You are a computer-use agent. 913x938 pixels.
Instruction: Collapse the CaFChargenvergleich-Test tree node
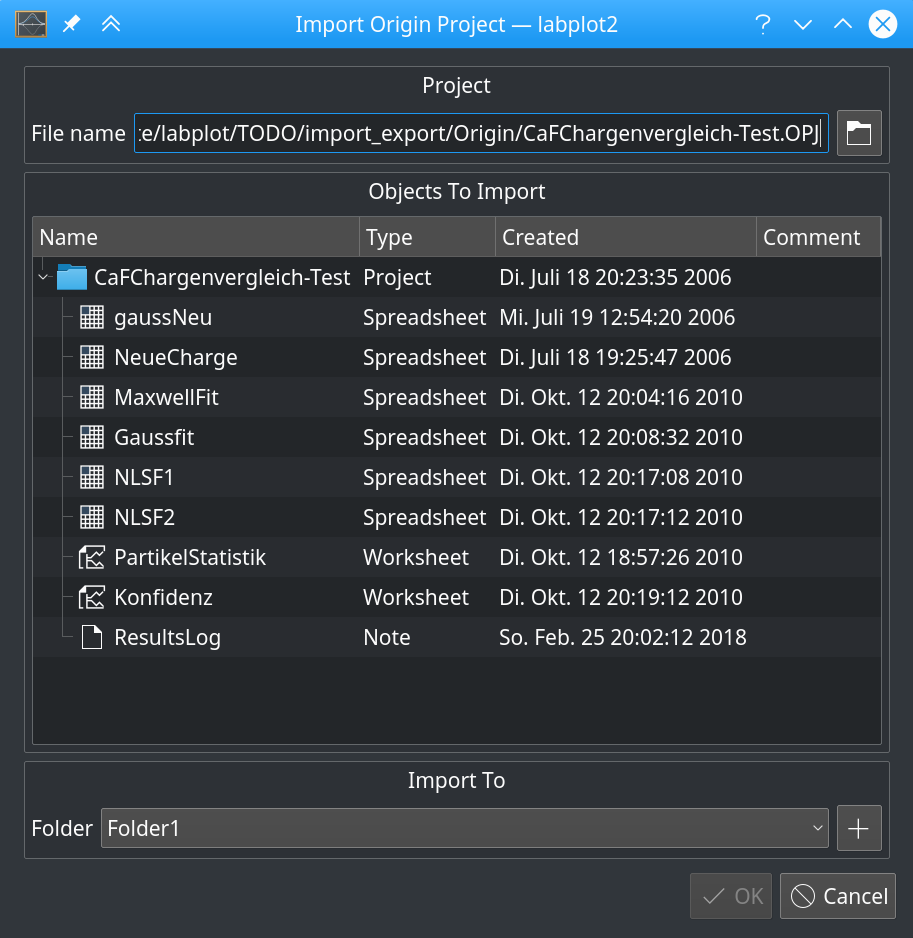[x=42, y=277]
